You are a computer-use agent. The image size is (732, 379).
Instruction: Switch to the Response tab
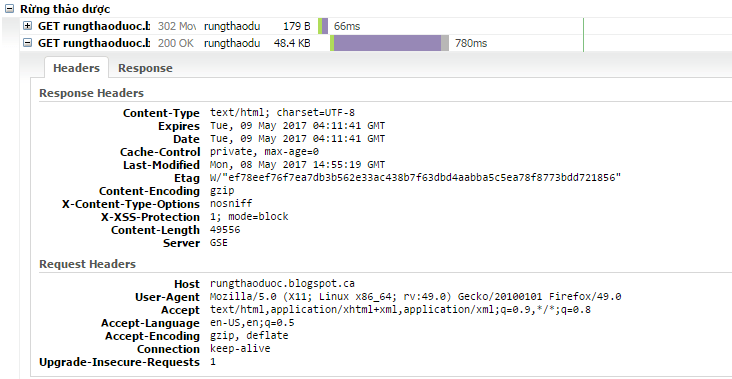point(145,68)
